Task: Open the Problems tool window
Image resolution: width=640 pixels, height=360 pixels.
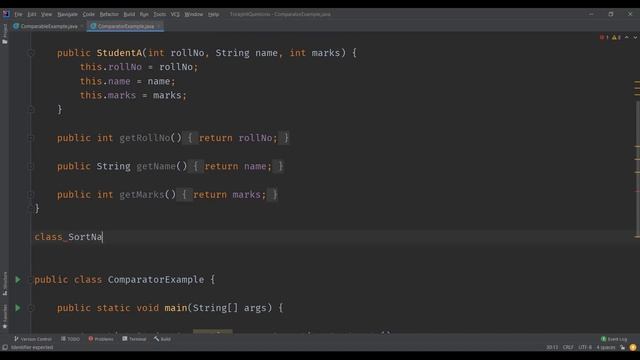Action: [x=101, y=339]
